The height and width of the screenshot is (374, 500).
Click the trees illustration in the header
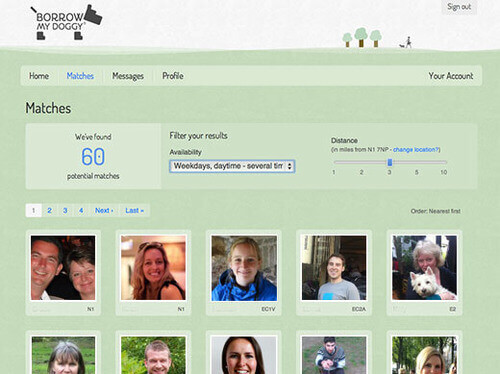coord(362,37)
